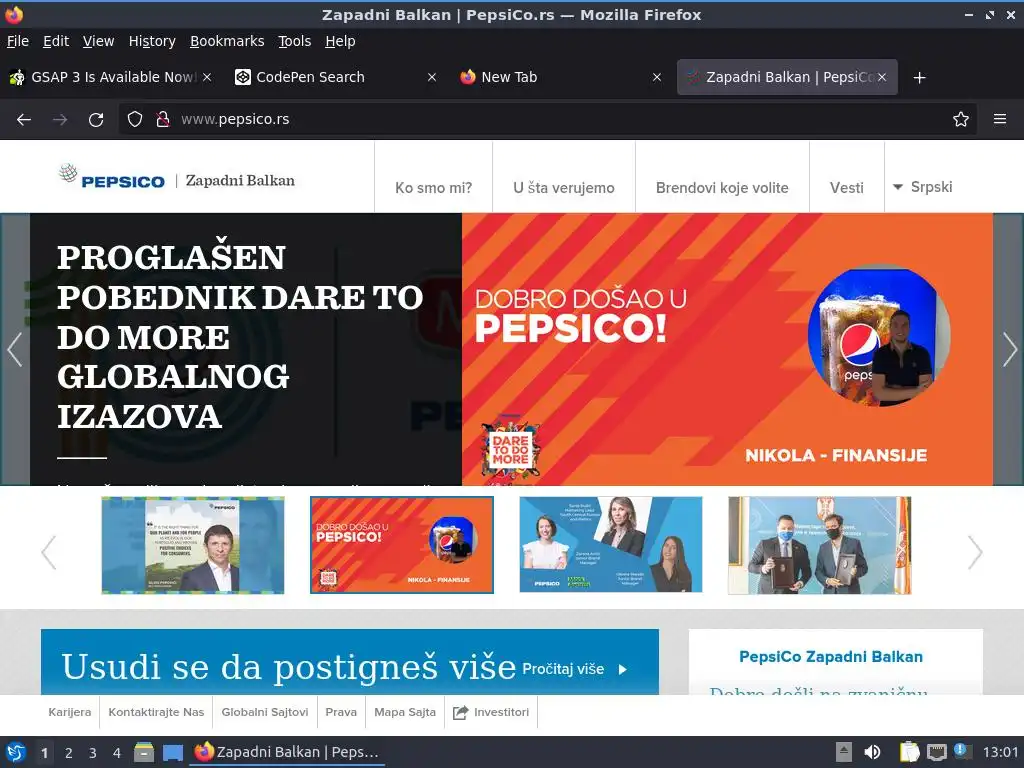The width and height of the screenshot is (1024, 768).
Task: Click the network monitor tray icon
Action: tap(936, 752)
